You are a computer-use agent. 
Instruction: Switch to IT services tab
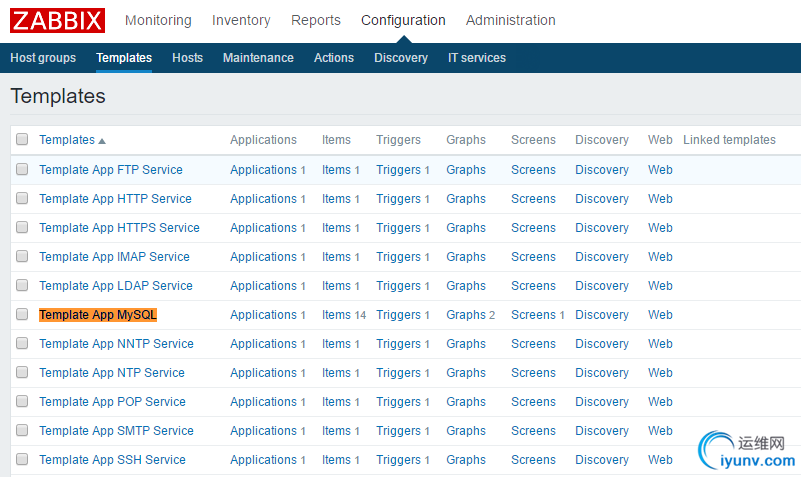tap(477, 58)
